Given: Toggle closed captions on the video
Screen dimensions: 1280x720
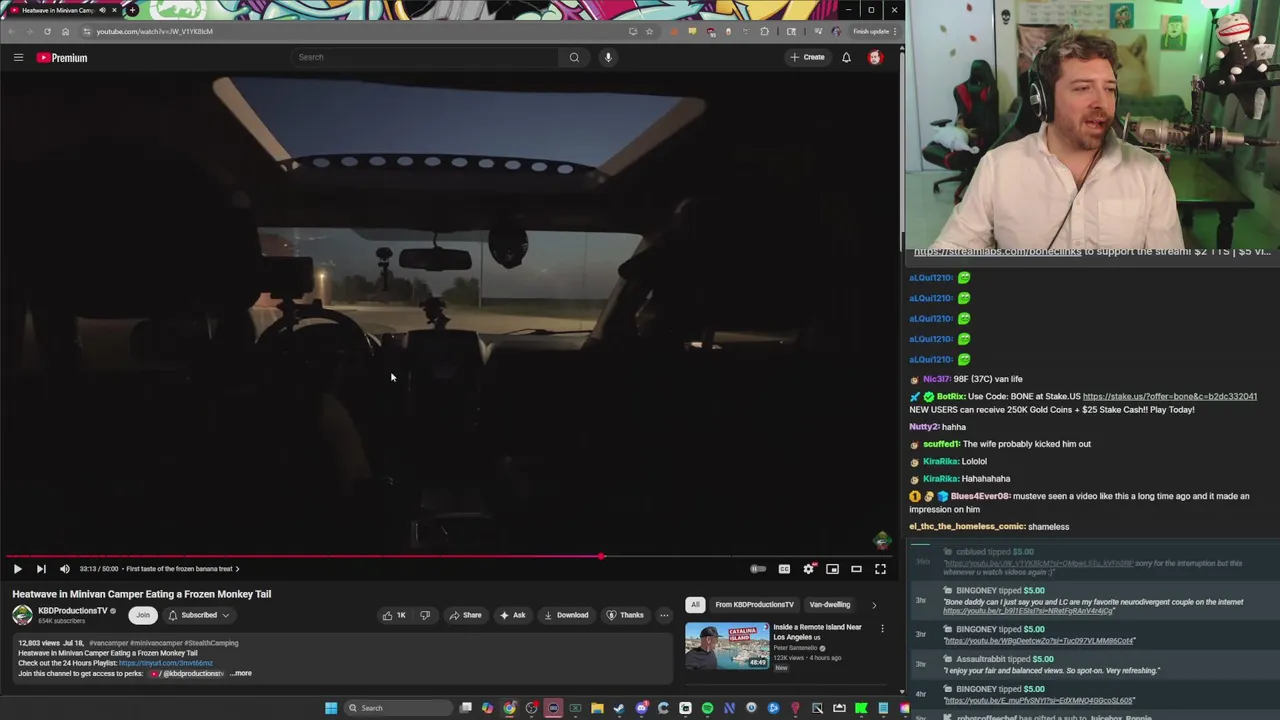Looking at the screenshot, I should (x=784, y=569).
